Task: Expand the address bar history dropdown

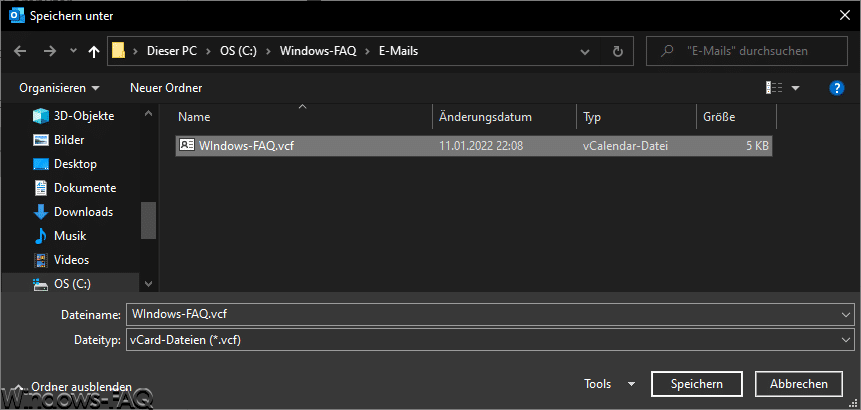Action: (586, 51)
